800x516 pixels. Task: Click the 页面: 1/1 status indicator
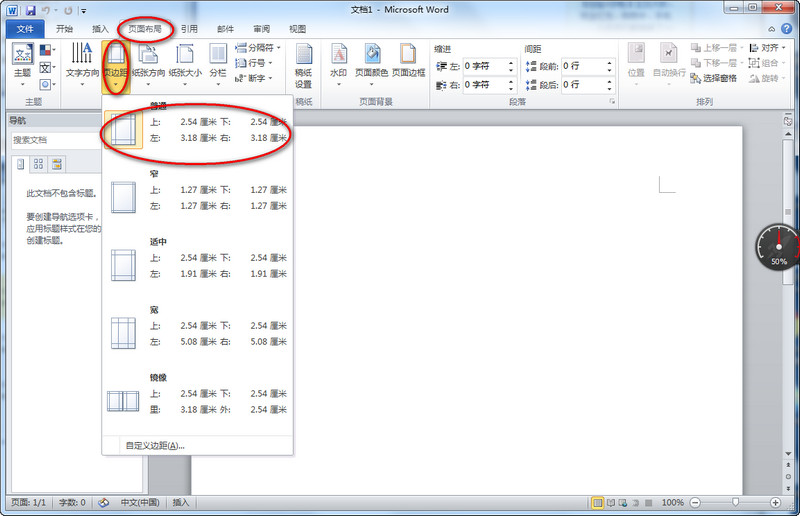[29, 503]
